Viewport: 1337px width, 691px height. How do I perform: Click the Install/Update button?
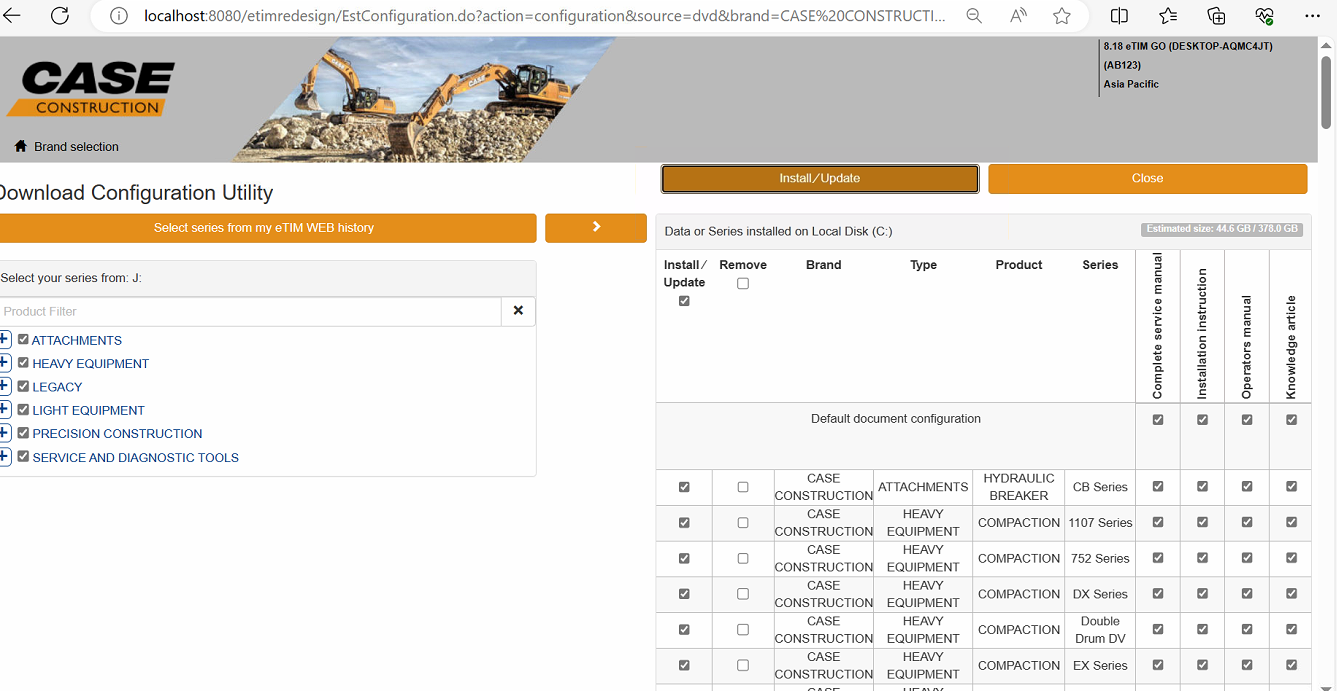(x=820, y=178)
